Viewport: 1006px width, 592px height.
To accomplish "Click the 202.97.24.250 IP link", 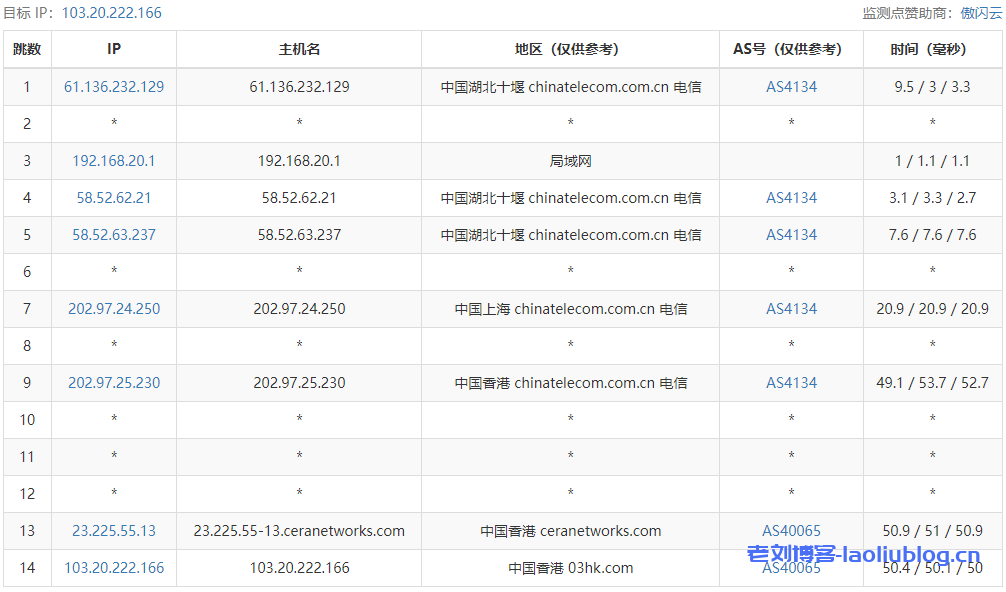I will (114, 309).
